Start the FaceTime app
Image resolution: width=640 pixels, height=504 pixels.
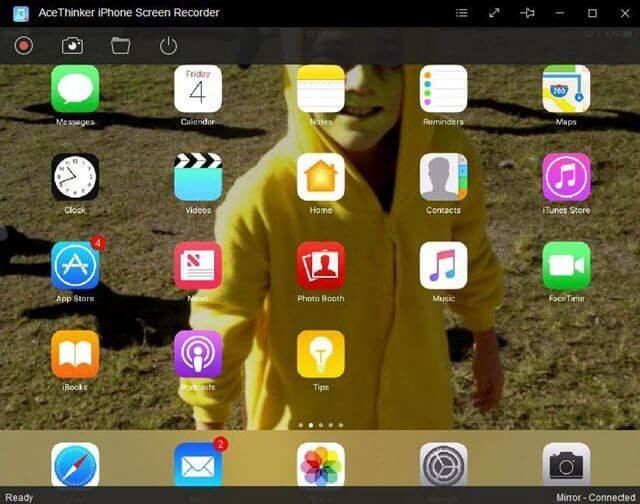[x=566, y=266]
